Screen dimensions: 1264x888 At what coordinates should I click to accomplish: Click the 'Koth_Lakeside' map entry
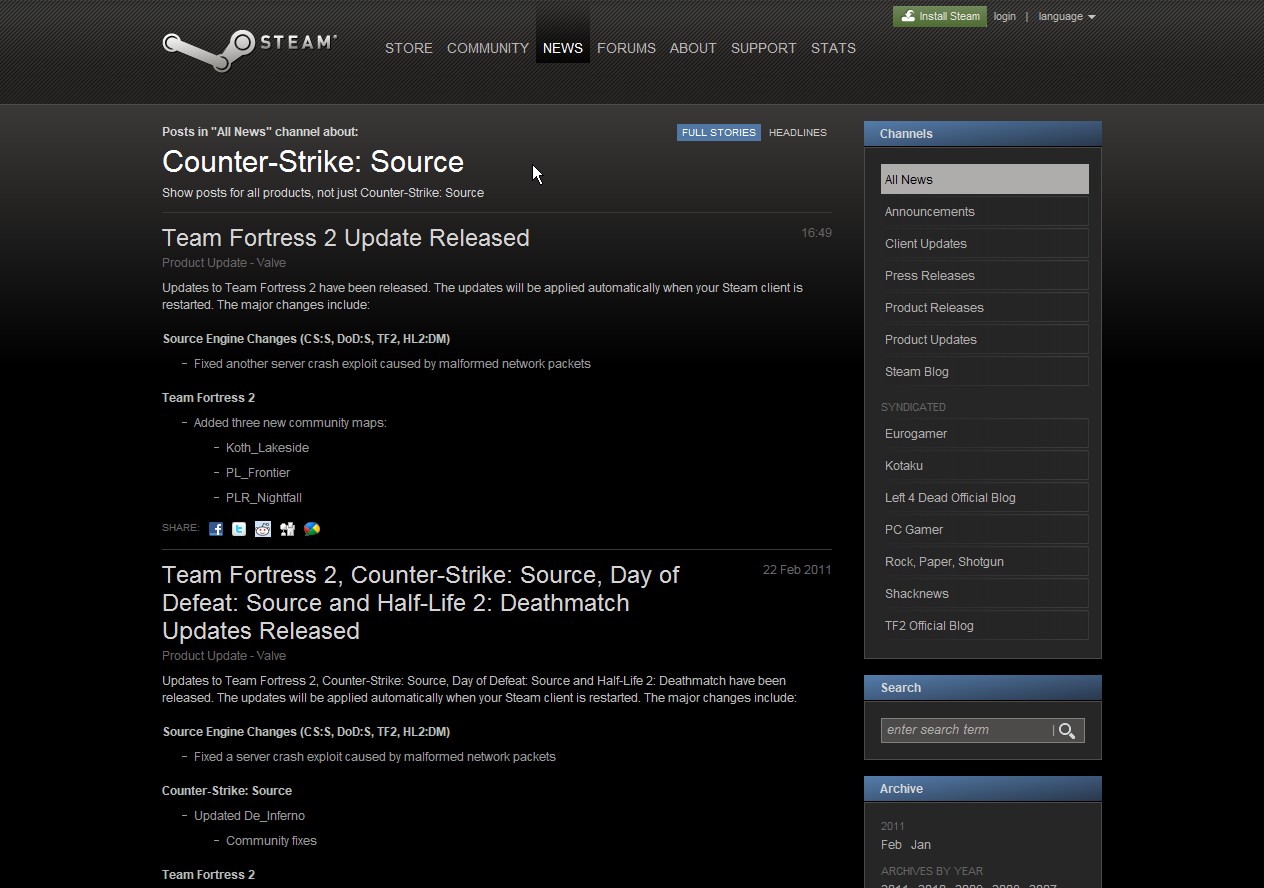click(x=267, y=448)
